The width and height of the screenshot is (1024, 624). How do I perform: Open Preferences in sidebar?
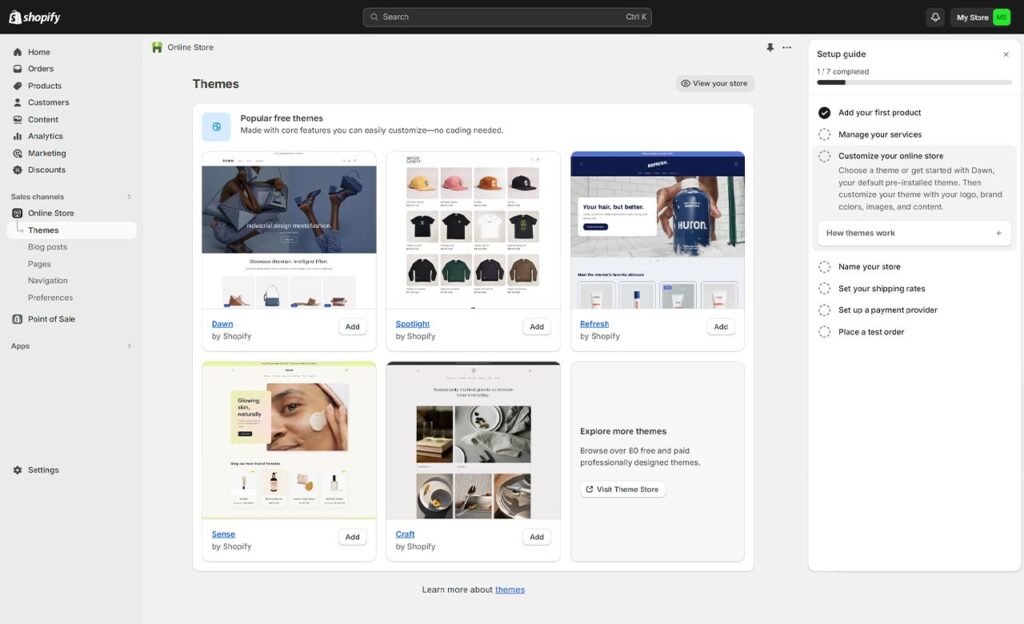50,298
